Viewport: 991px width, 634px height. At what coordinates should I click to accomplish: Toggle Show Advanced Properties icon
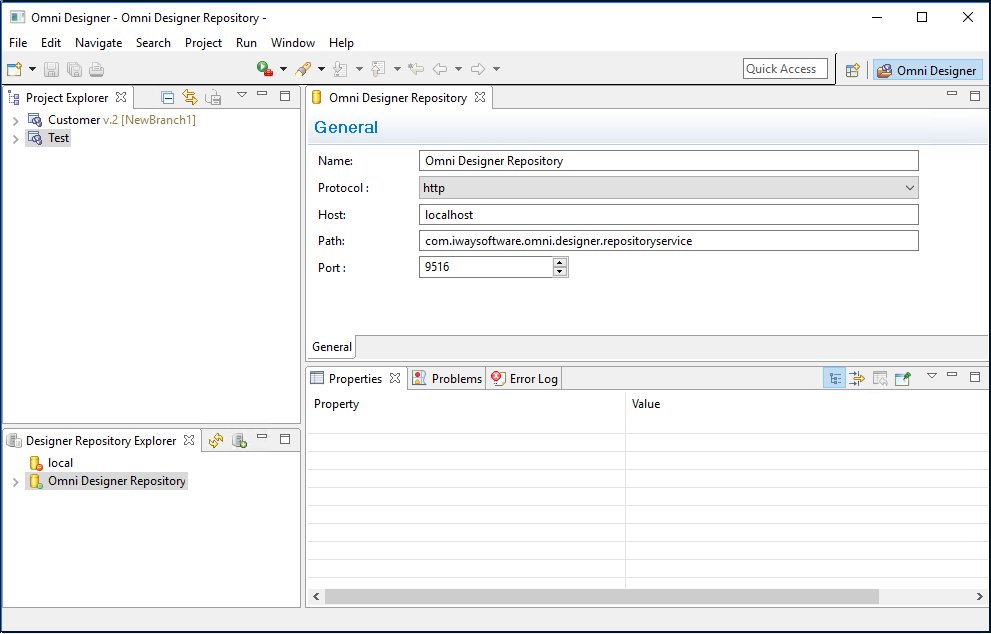point(857,378)
